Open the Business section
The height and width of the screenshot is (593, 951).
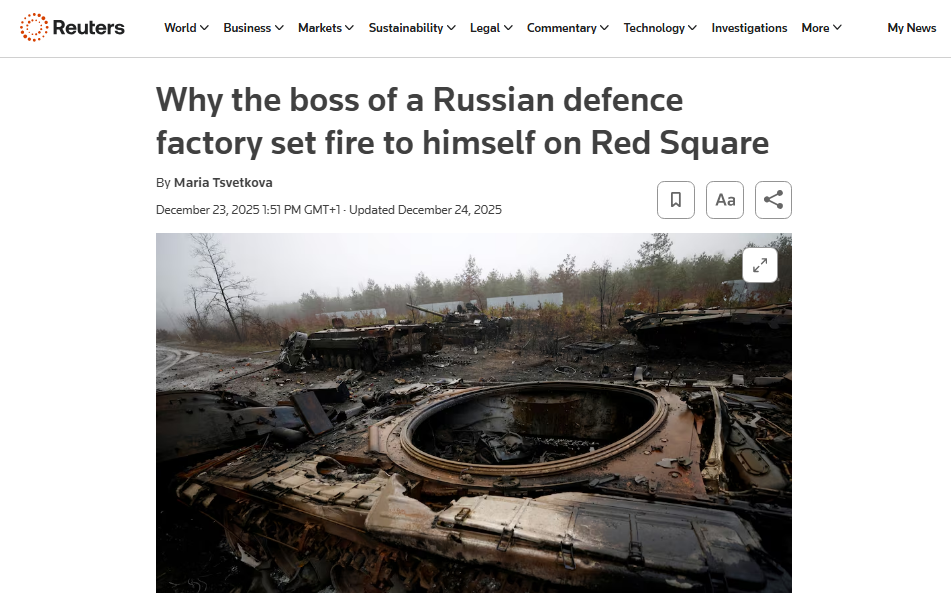247,28
